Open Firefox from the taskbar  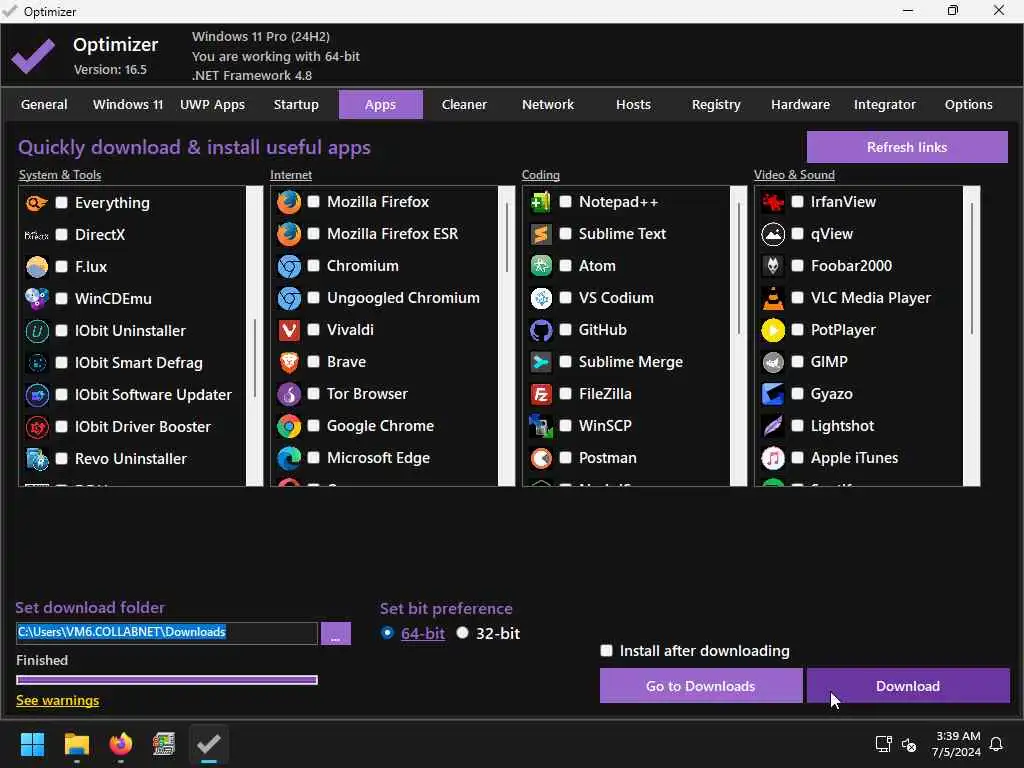pyautogui.click(x=121, y=744)
